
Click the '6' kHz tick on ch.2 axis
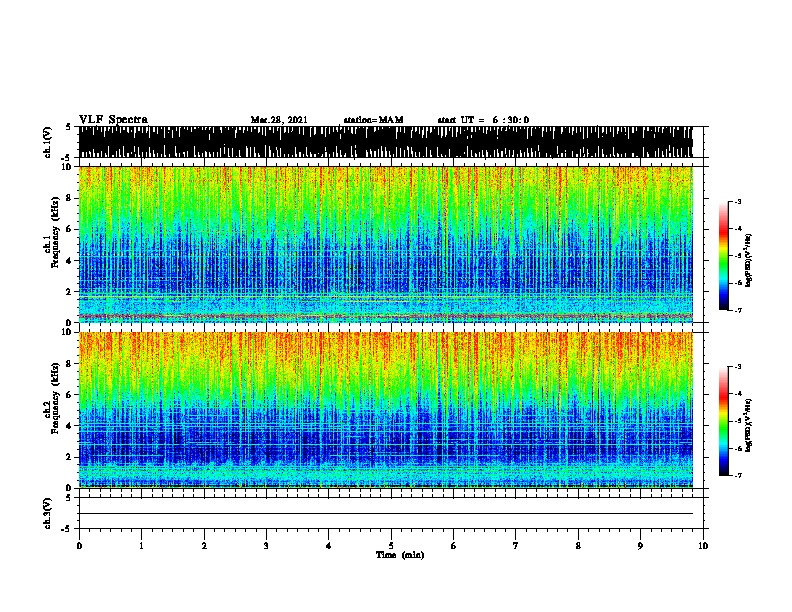click(70, 394)
